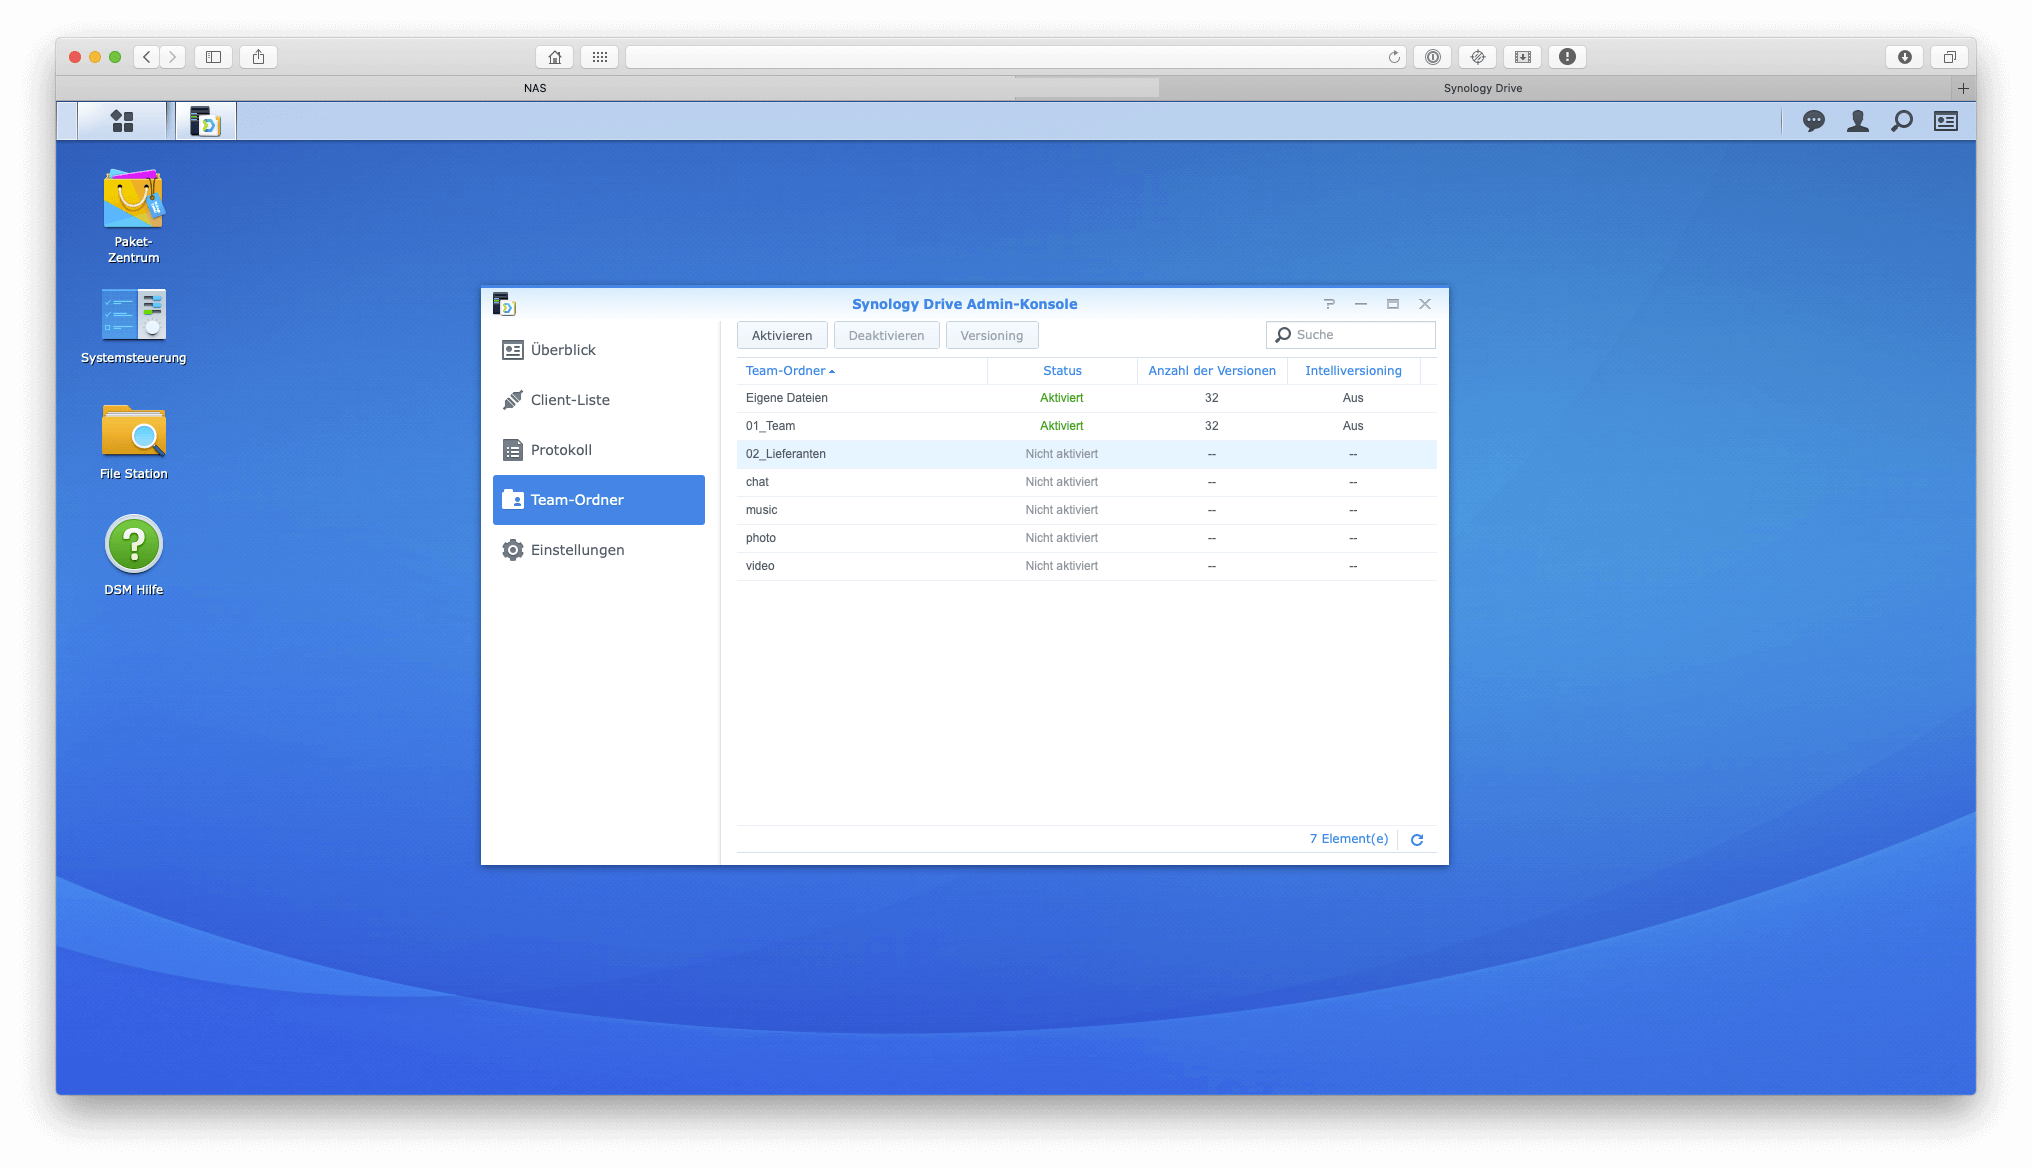The width and height of the screenshot is (2032, 1169).
Task: Click the Deaktivieren button
Action: click(886, 335)
